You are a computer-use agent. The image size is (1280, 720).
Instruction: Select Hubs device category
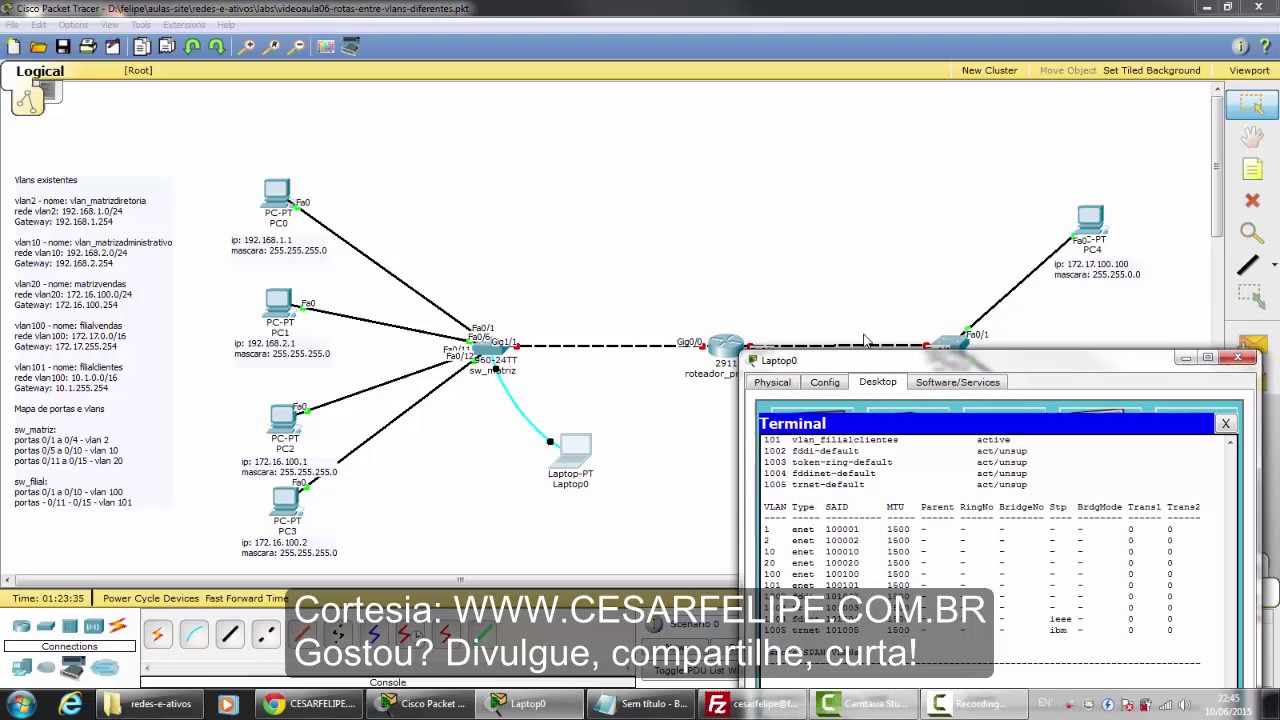[69, 626]
